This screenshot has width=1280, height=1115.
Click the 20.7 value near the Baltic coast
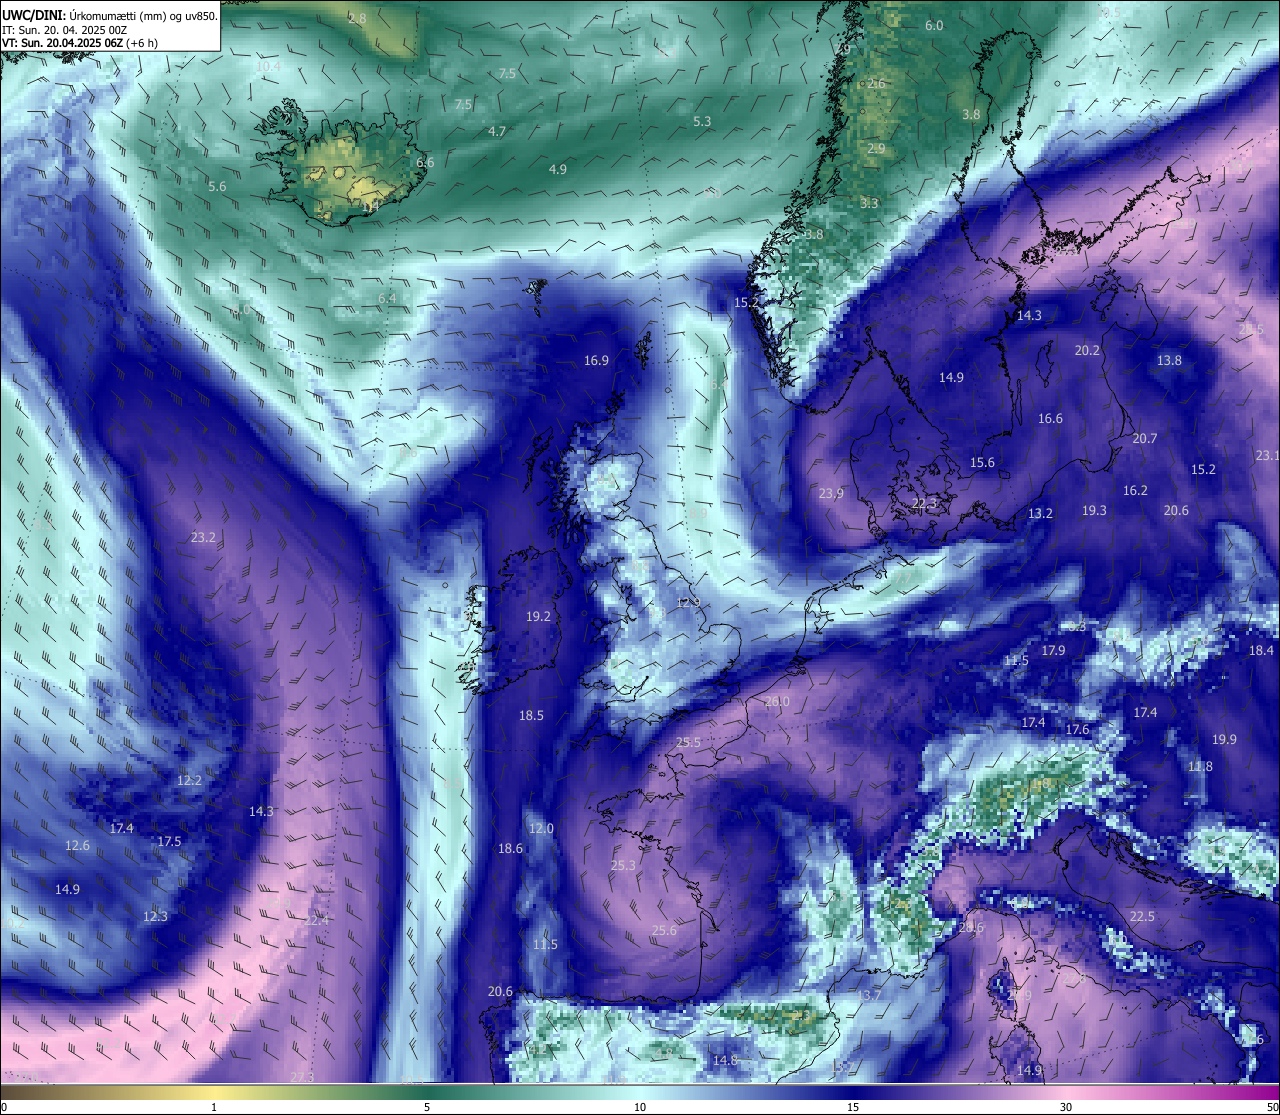click(1145, 438)
